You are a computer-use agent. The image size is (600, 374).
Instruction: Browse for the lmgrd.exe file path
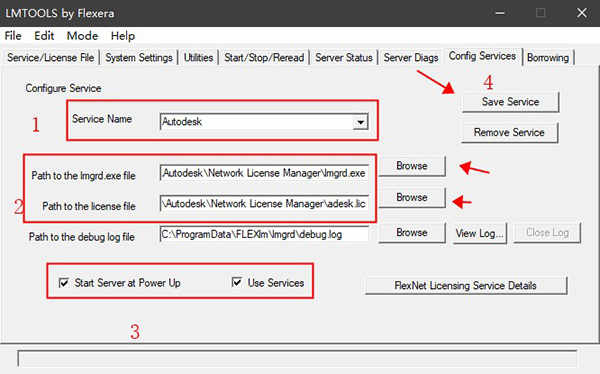412,166
